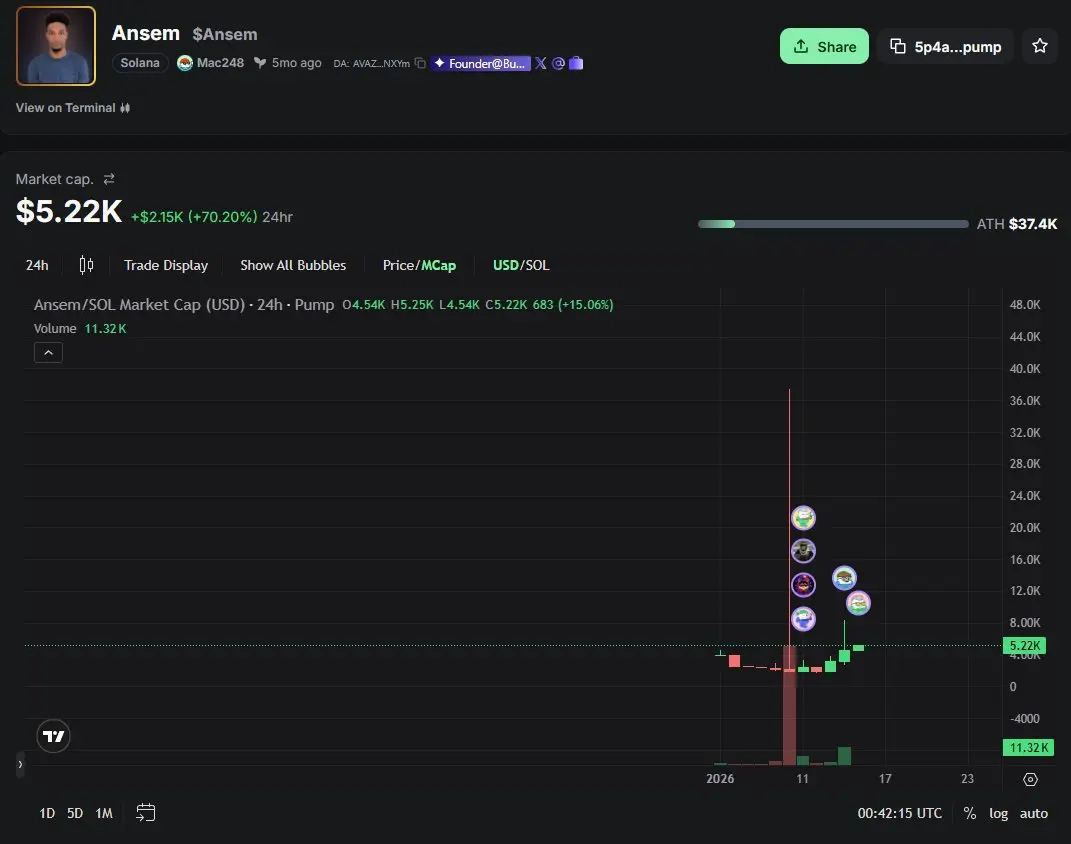Click the topmost trader bubble near 20.0K
Viewport: 1071px width, 844px height.
coord(803,518)
